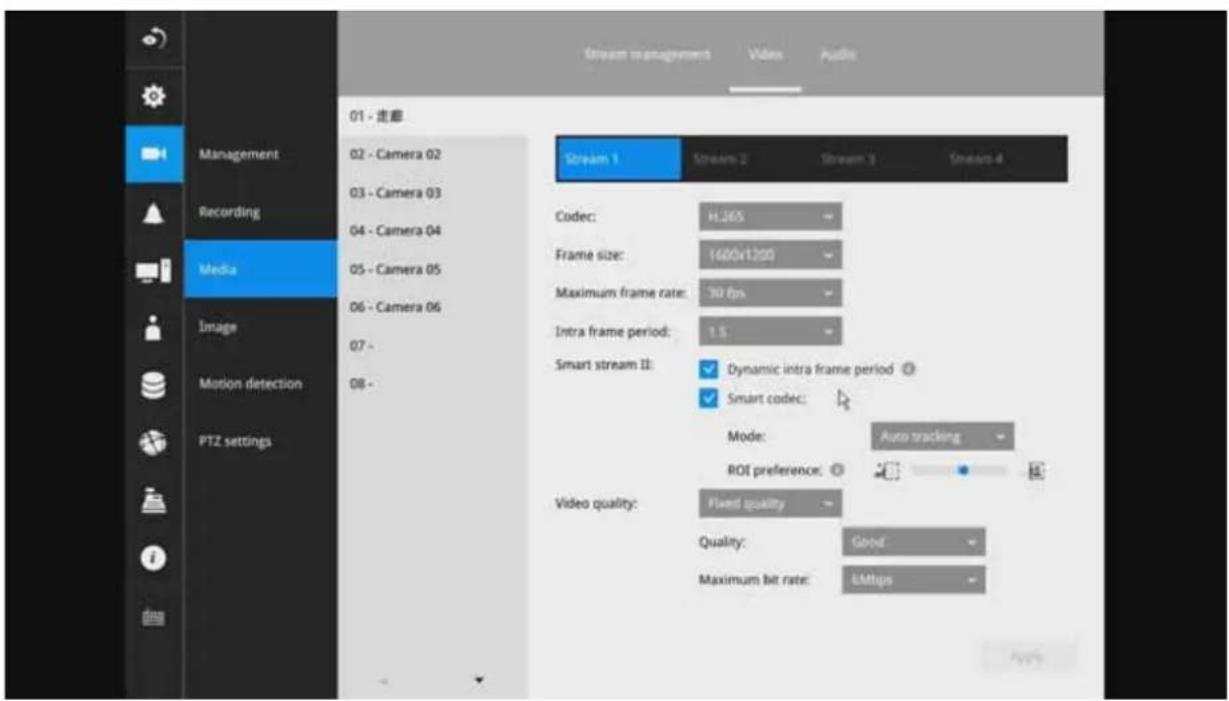Click the Apply button
The height and width of the screenshot is (701, 1229).
pyautogui.click(x=1027, y=656)
